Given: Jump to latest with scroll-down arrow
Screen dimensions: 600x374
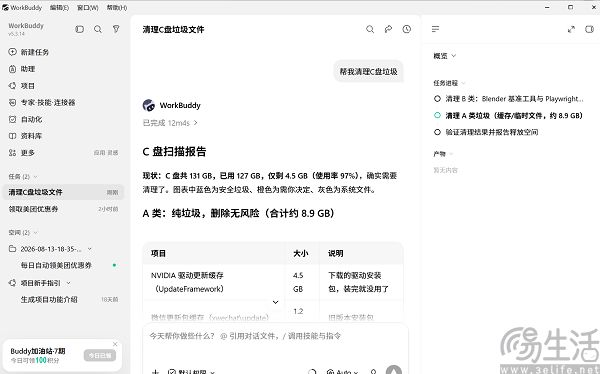Looking at the screenshot, I should (x=276, y=302).
